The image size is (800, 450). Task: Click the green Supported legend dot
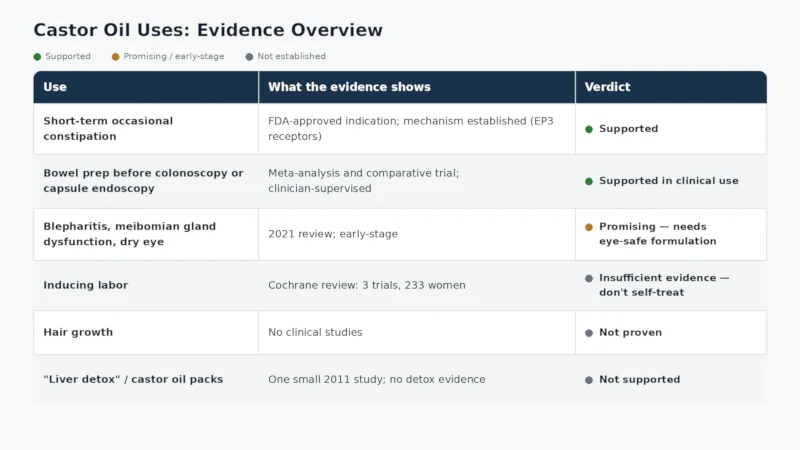coord(37,57)
